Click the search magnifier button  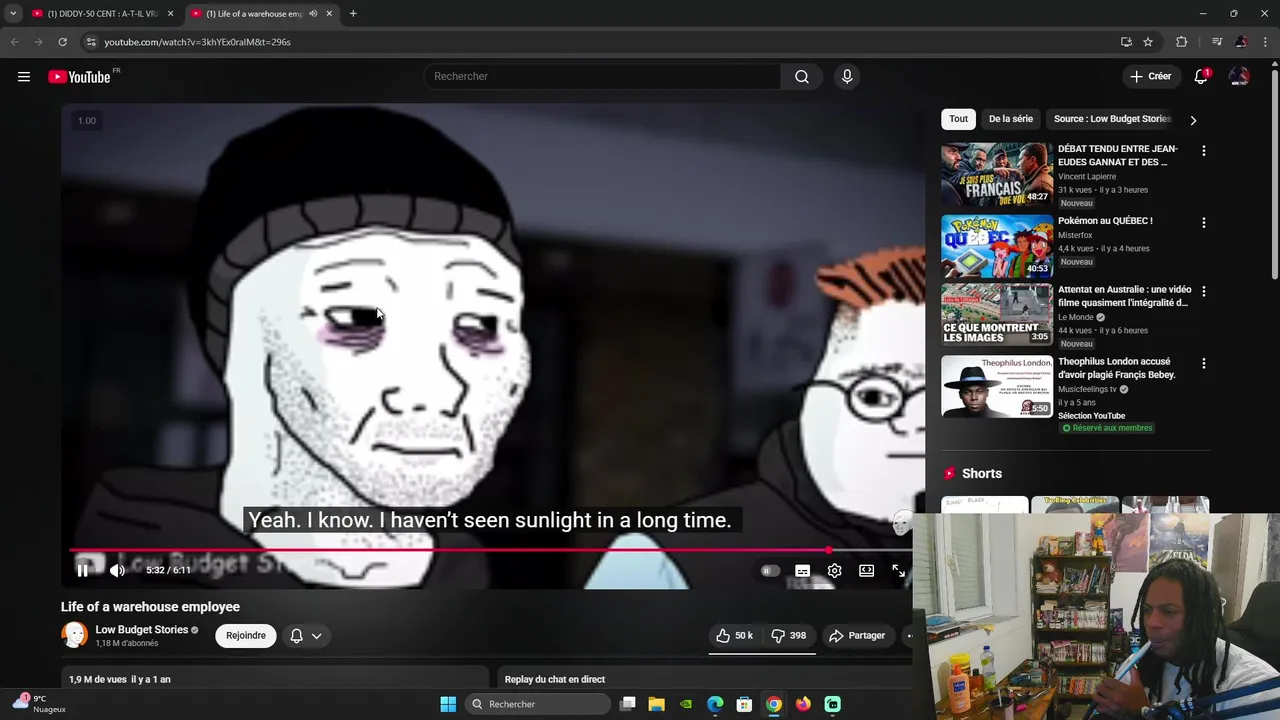802,77
